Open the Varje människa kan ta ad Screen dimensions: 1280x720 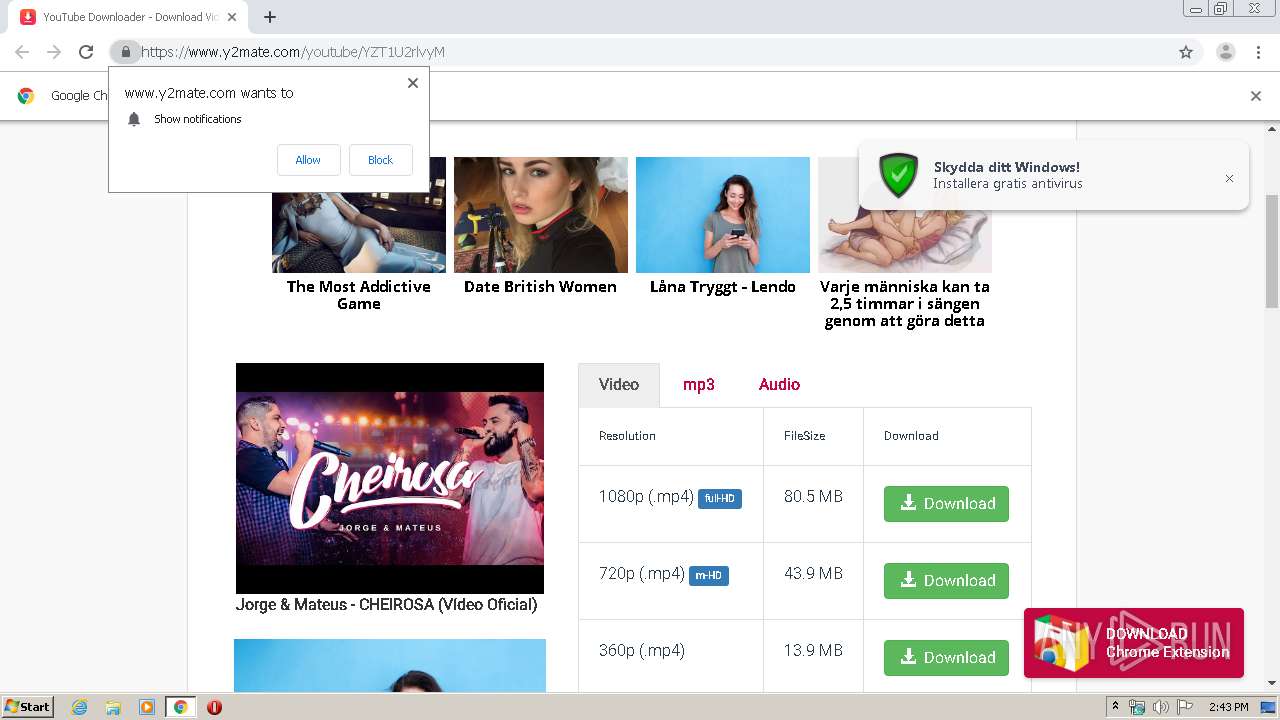coord(905,304)
